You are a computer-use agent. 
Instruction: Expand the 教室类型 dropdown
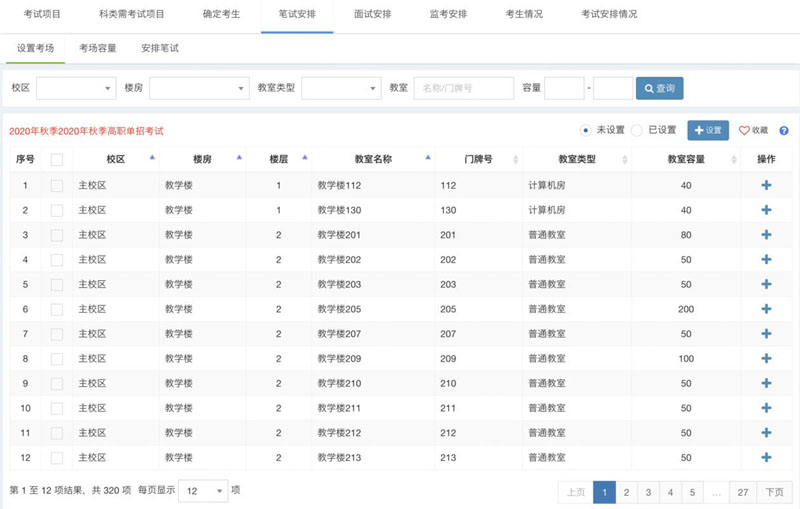pos(341,89)
